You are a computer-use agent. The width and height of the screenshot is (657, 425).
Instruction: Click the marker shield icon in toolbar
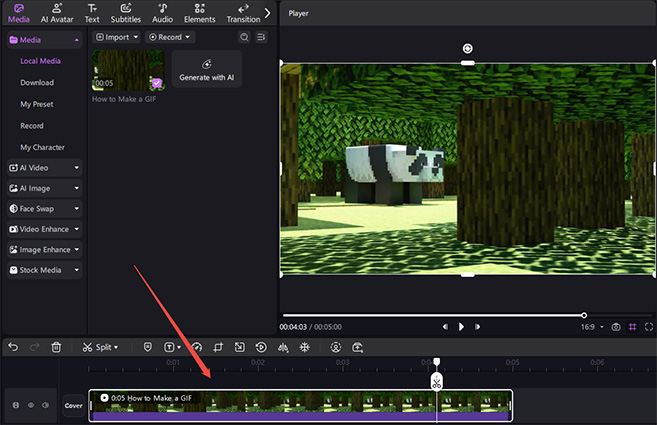tap(147, 347)
